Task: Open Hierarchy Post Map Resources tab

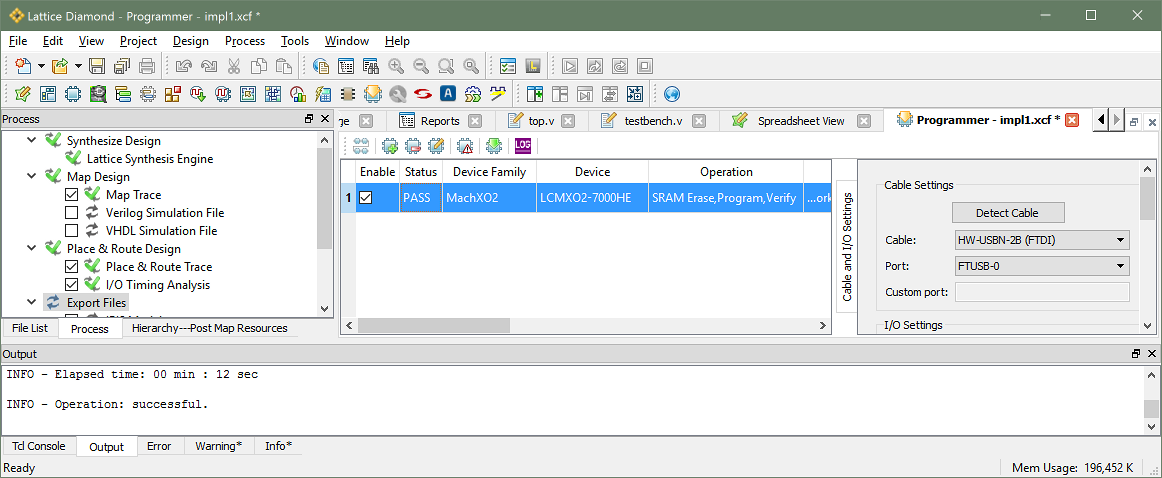Action: (210, 328)
